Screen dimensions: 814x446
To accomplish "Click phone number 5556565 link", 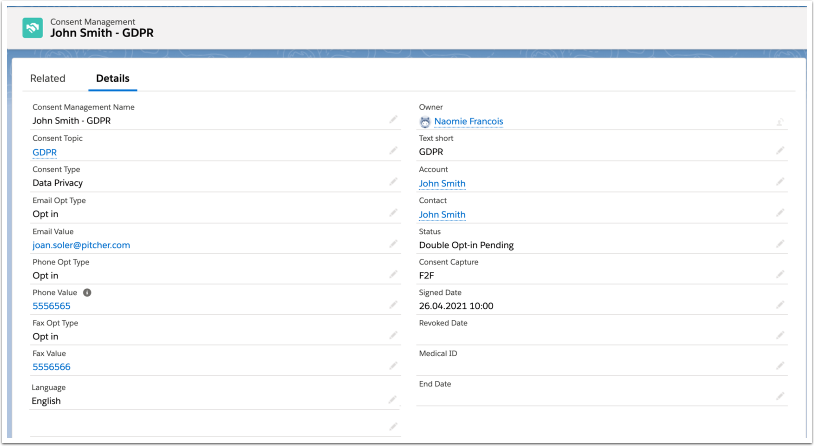I will 51,306.
